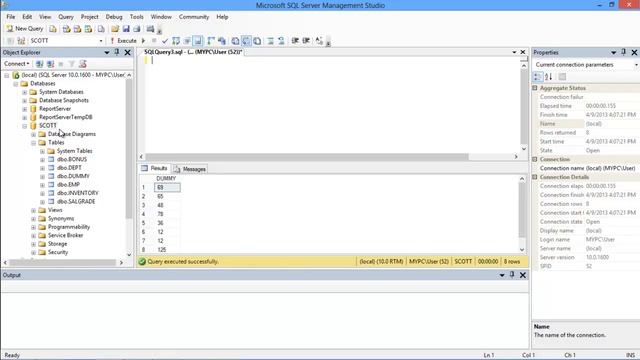640x360 pixels.
Task: Click the Database Engine Query icon
Action: (53, 29)
